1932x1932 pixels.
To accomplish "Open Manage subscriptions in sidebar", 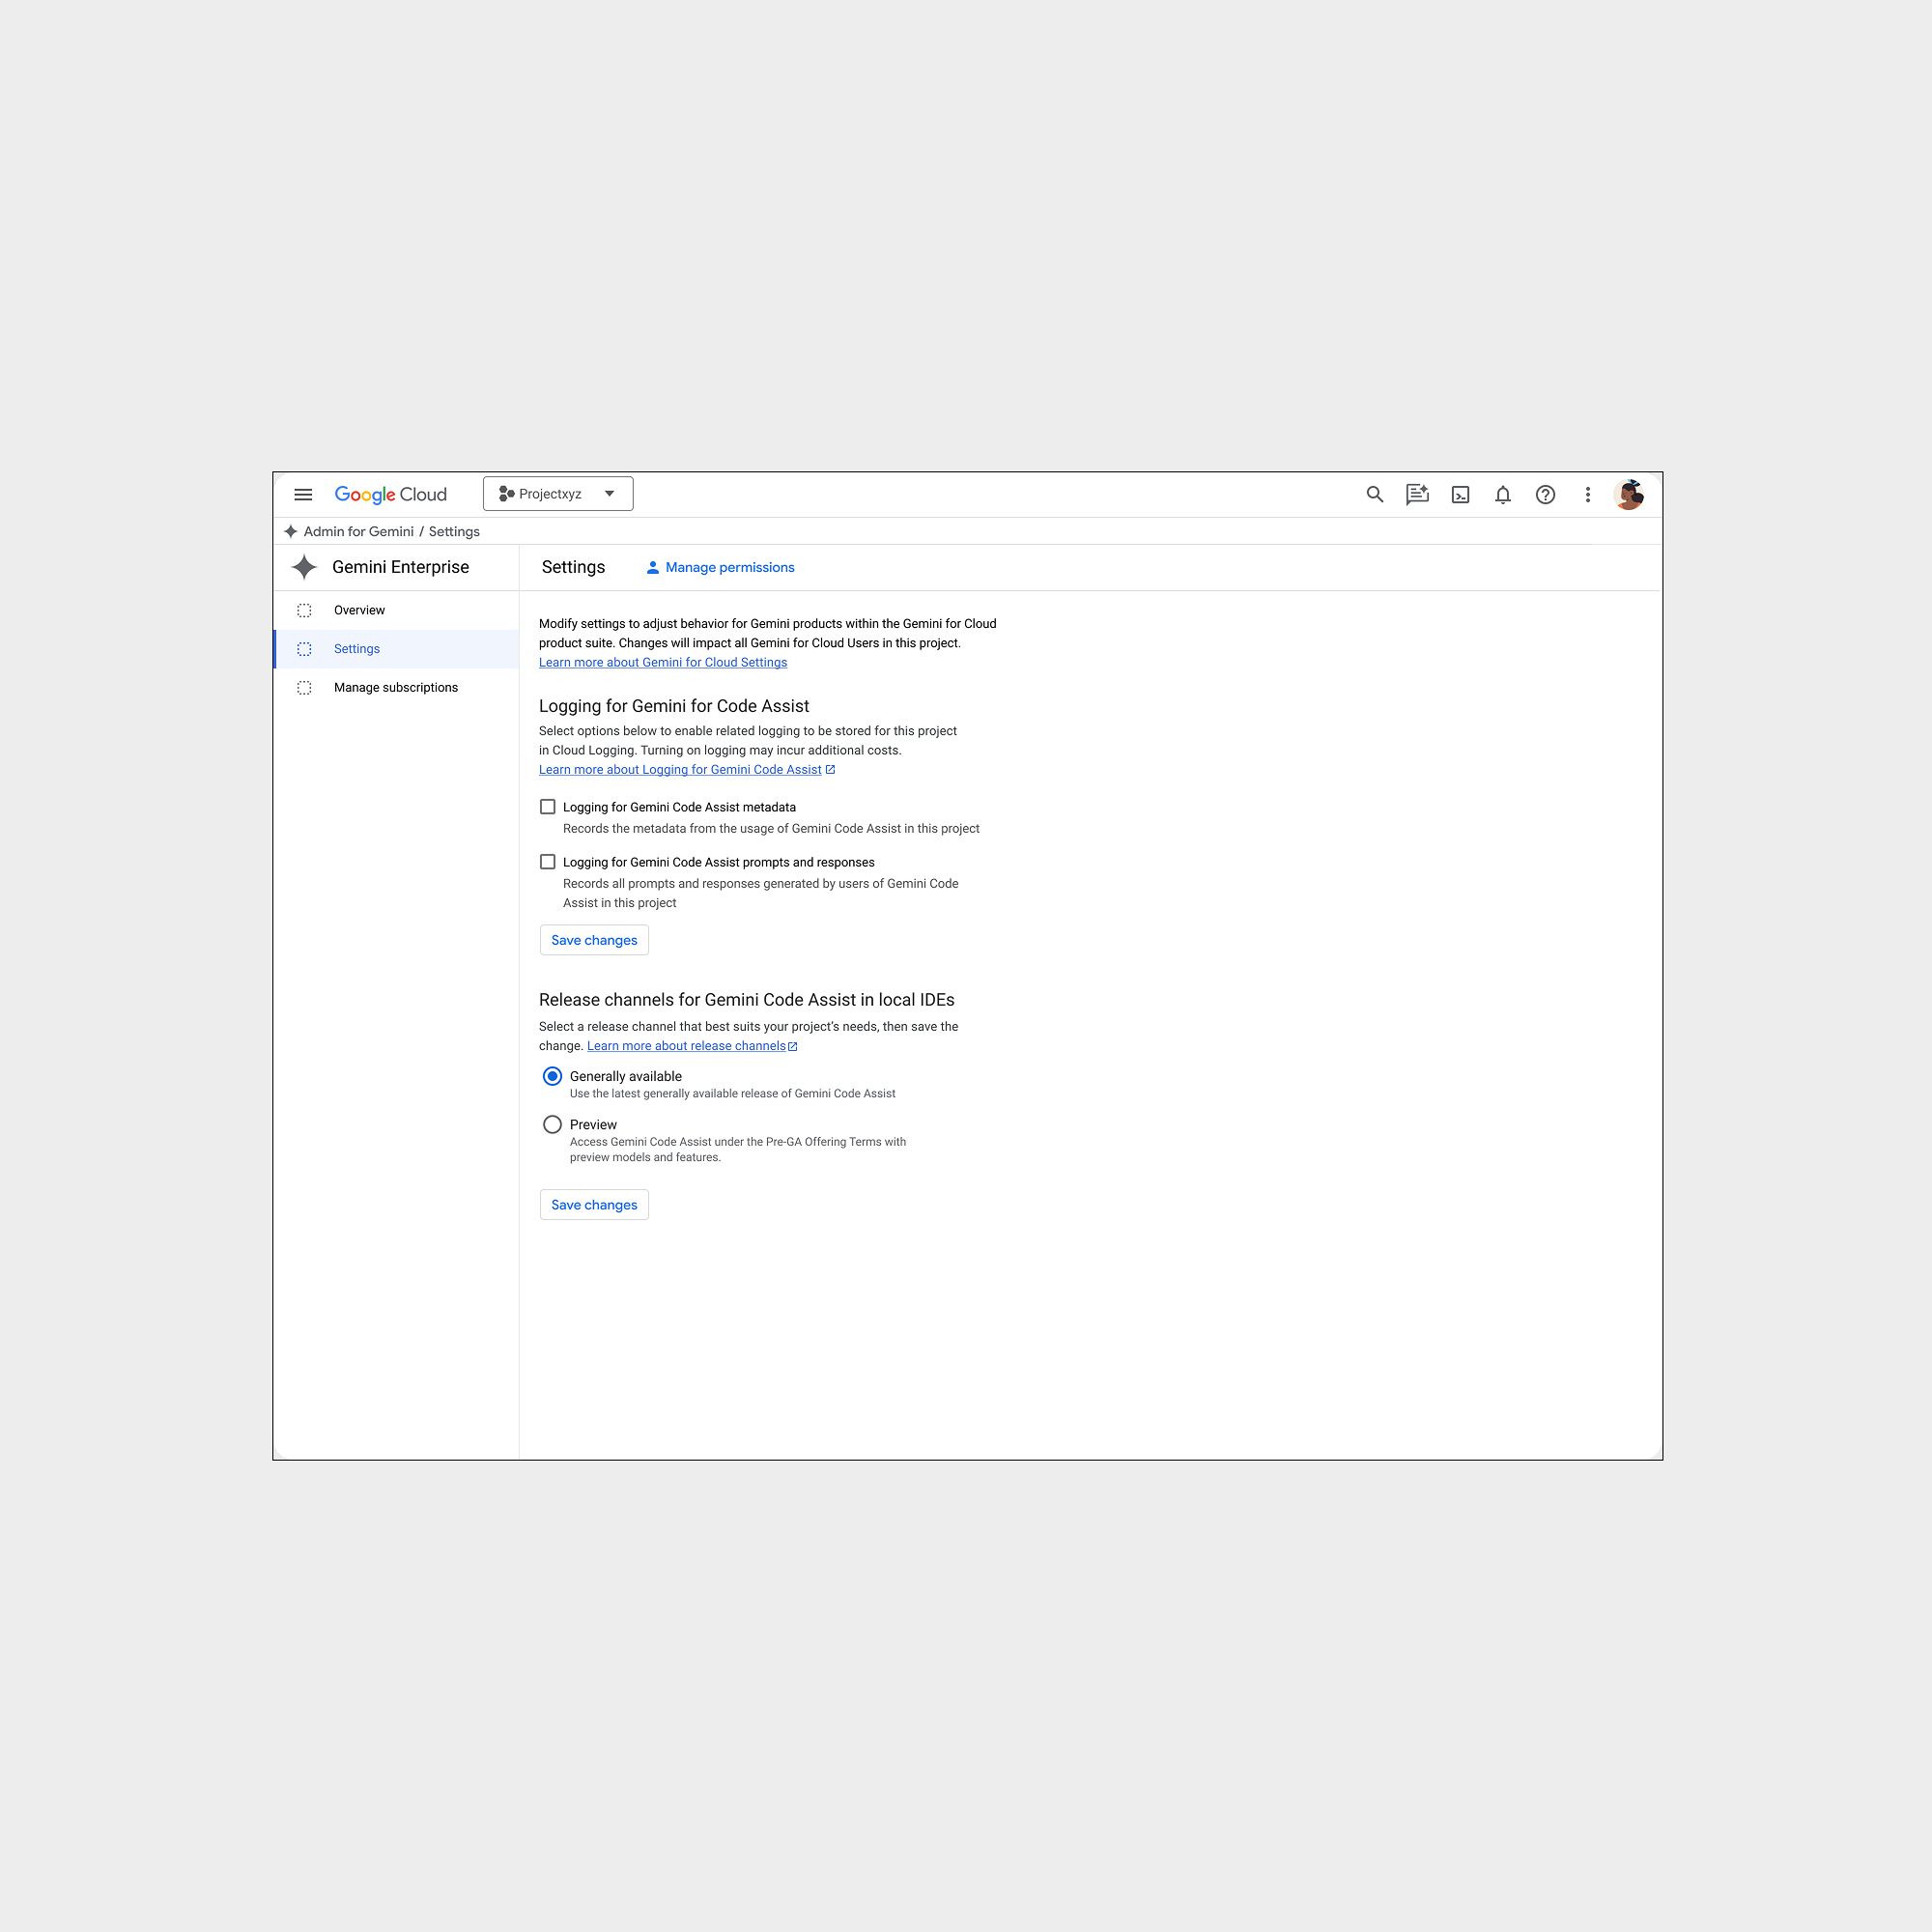I will point(396,688).
